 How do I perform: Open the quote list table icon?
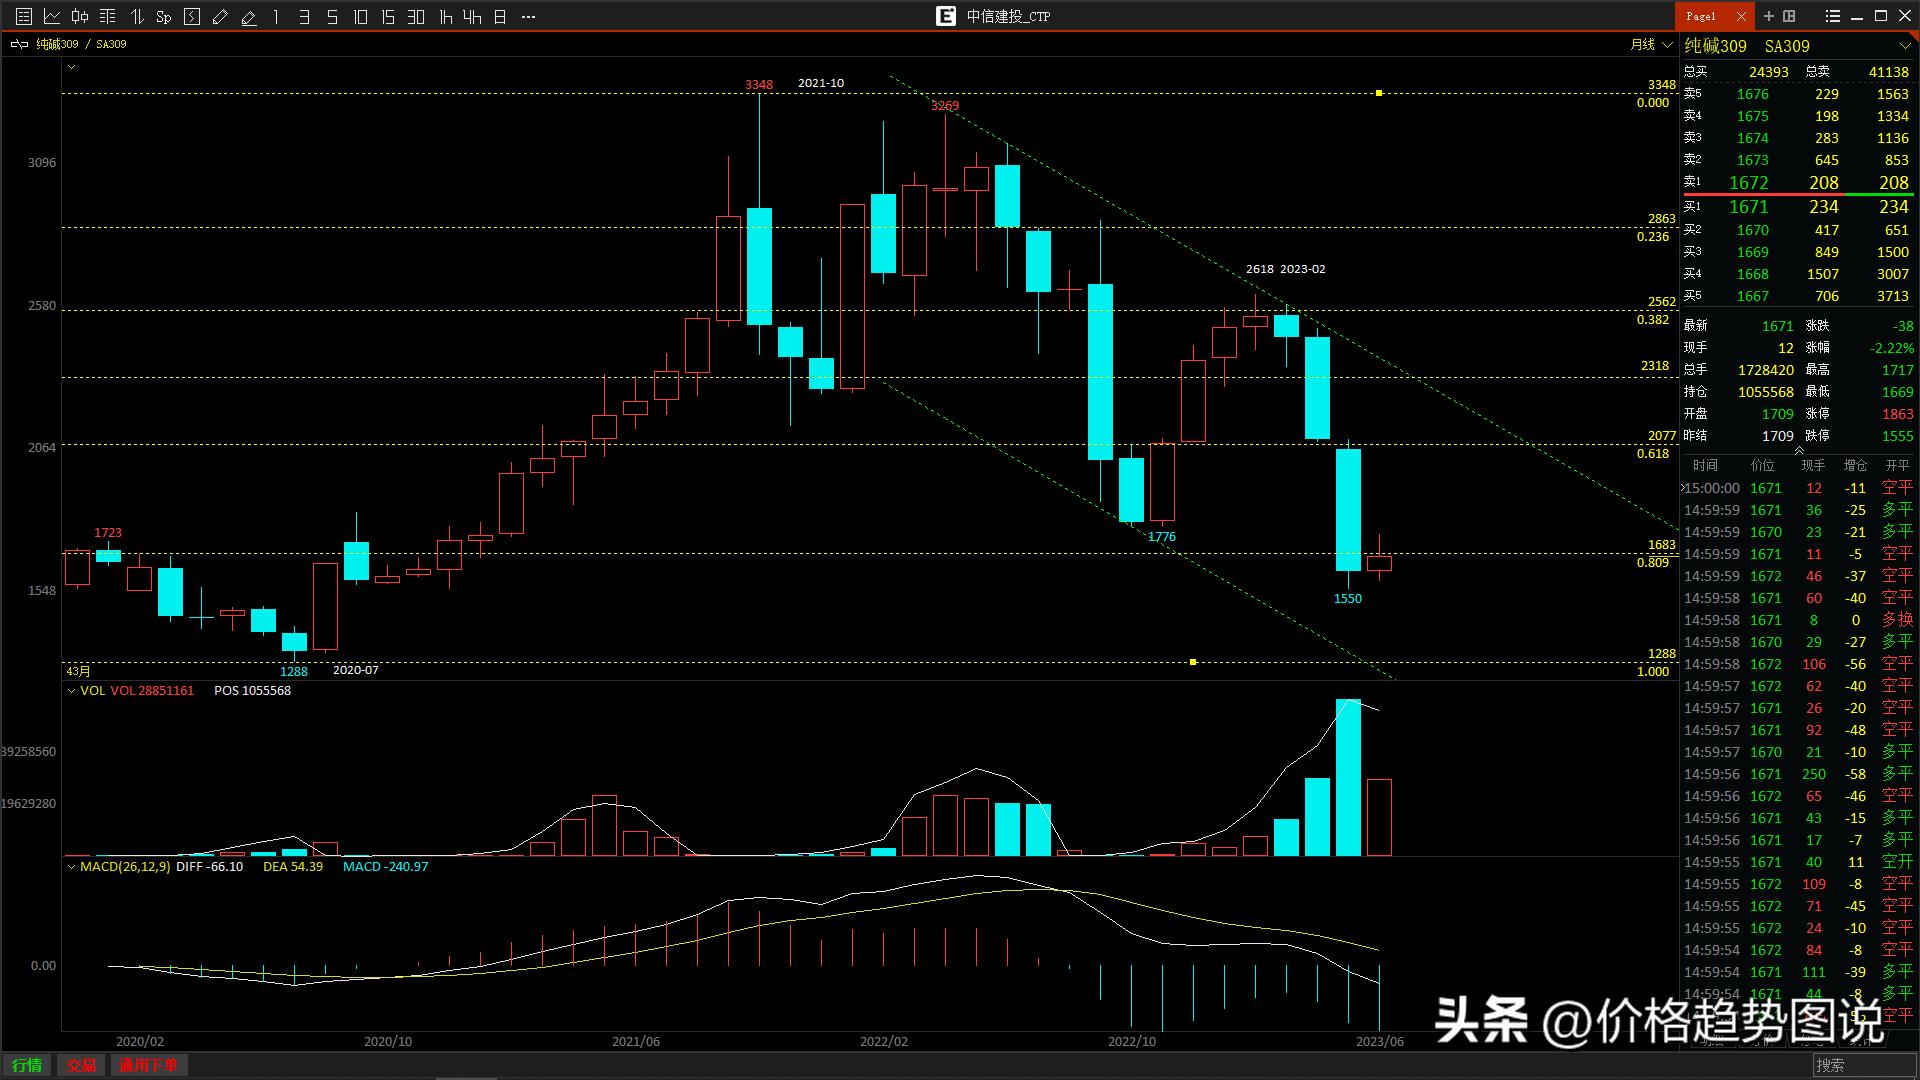click(x=24, y=16)
